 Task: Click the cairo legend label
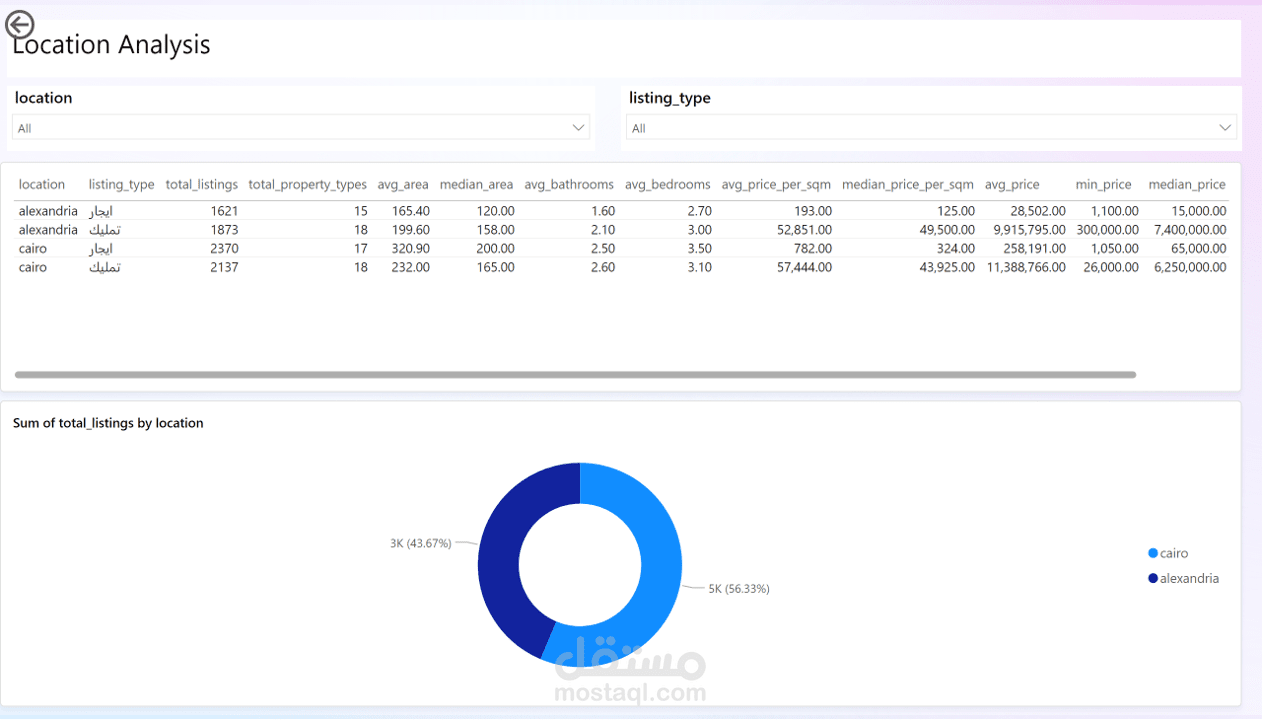point(1174,553)
